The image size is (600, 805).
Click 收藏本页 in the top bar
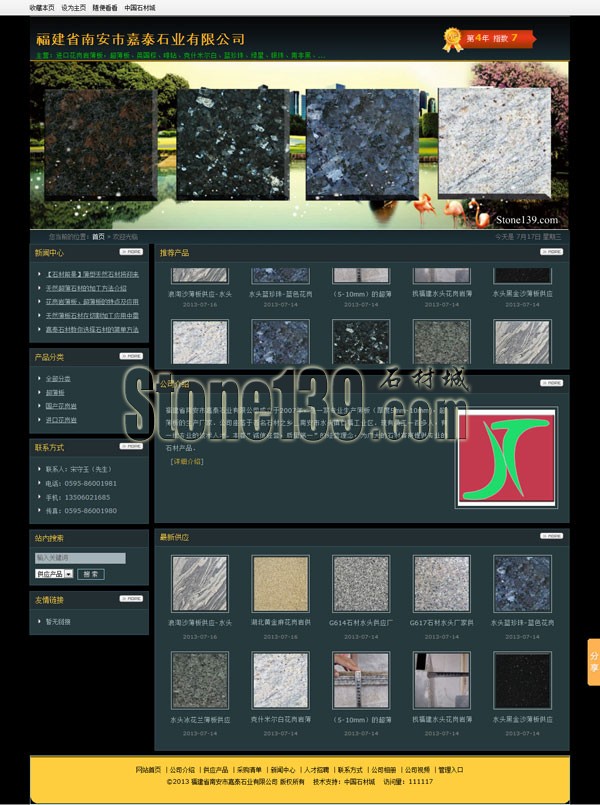42,7
